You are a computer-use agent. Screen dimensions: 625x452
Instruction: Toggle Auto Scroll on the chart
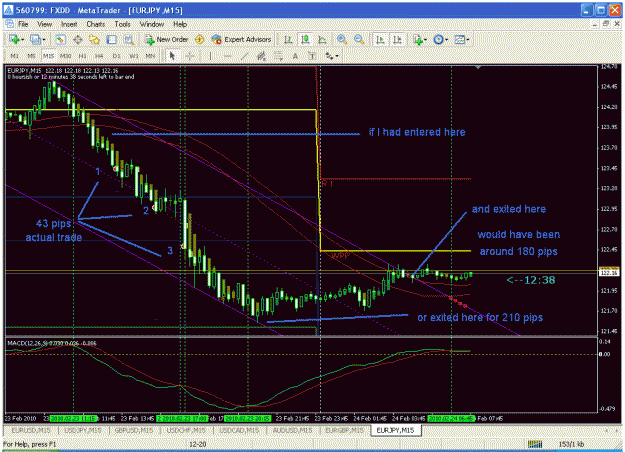click(x=380, y=39)
